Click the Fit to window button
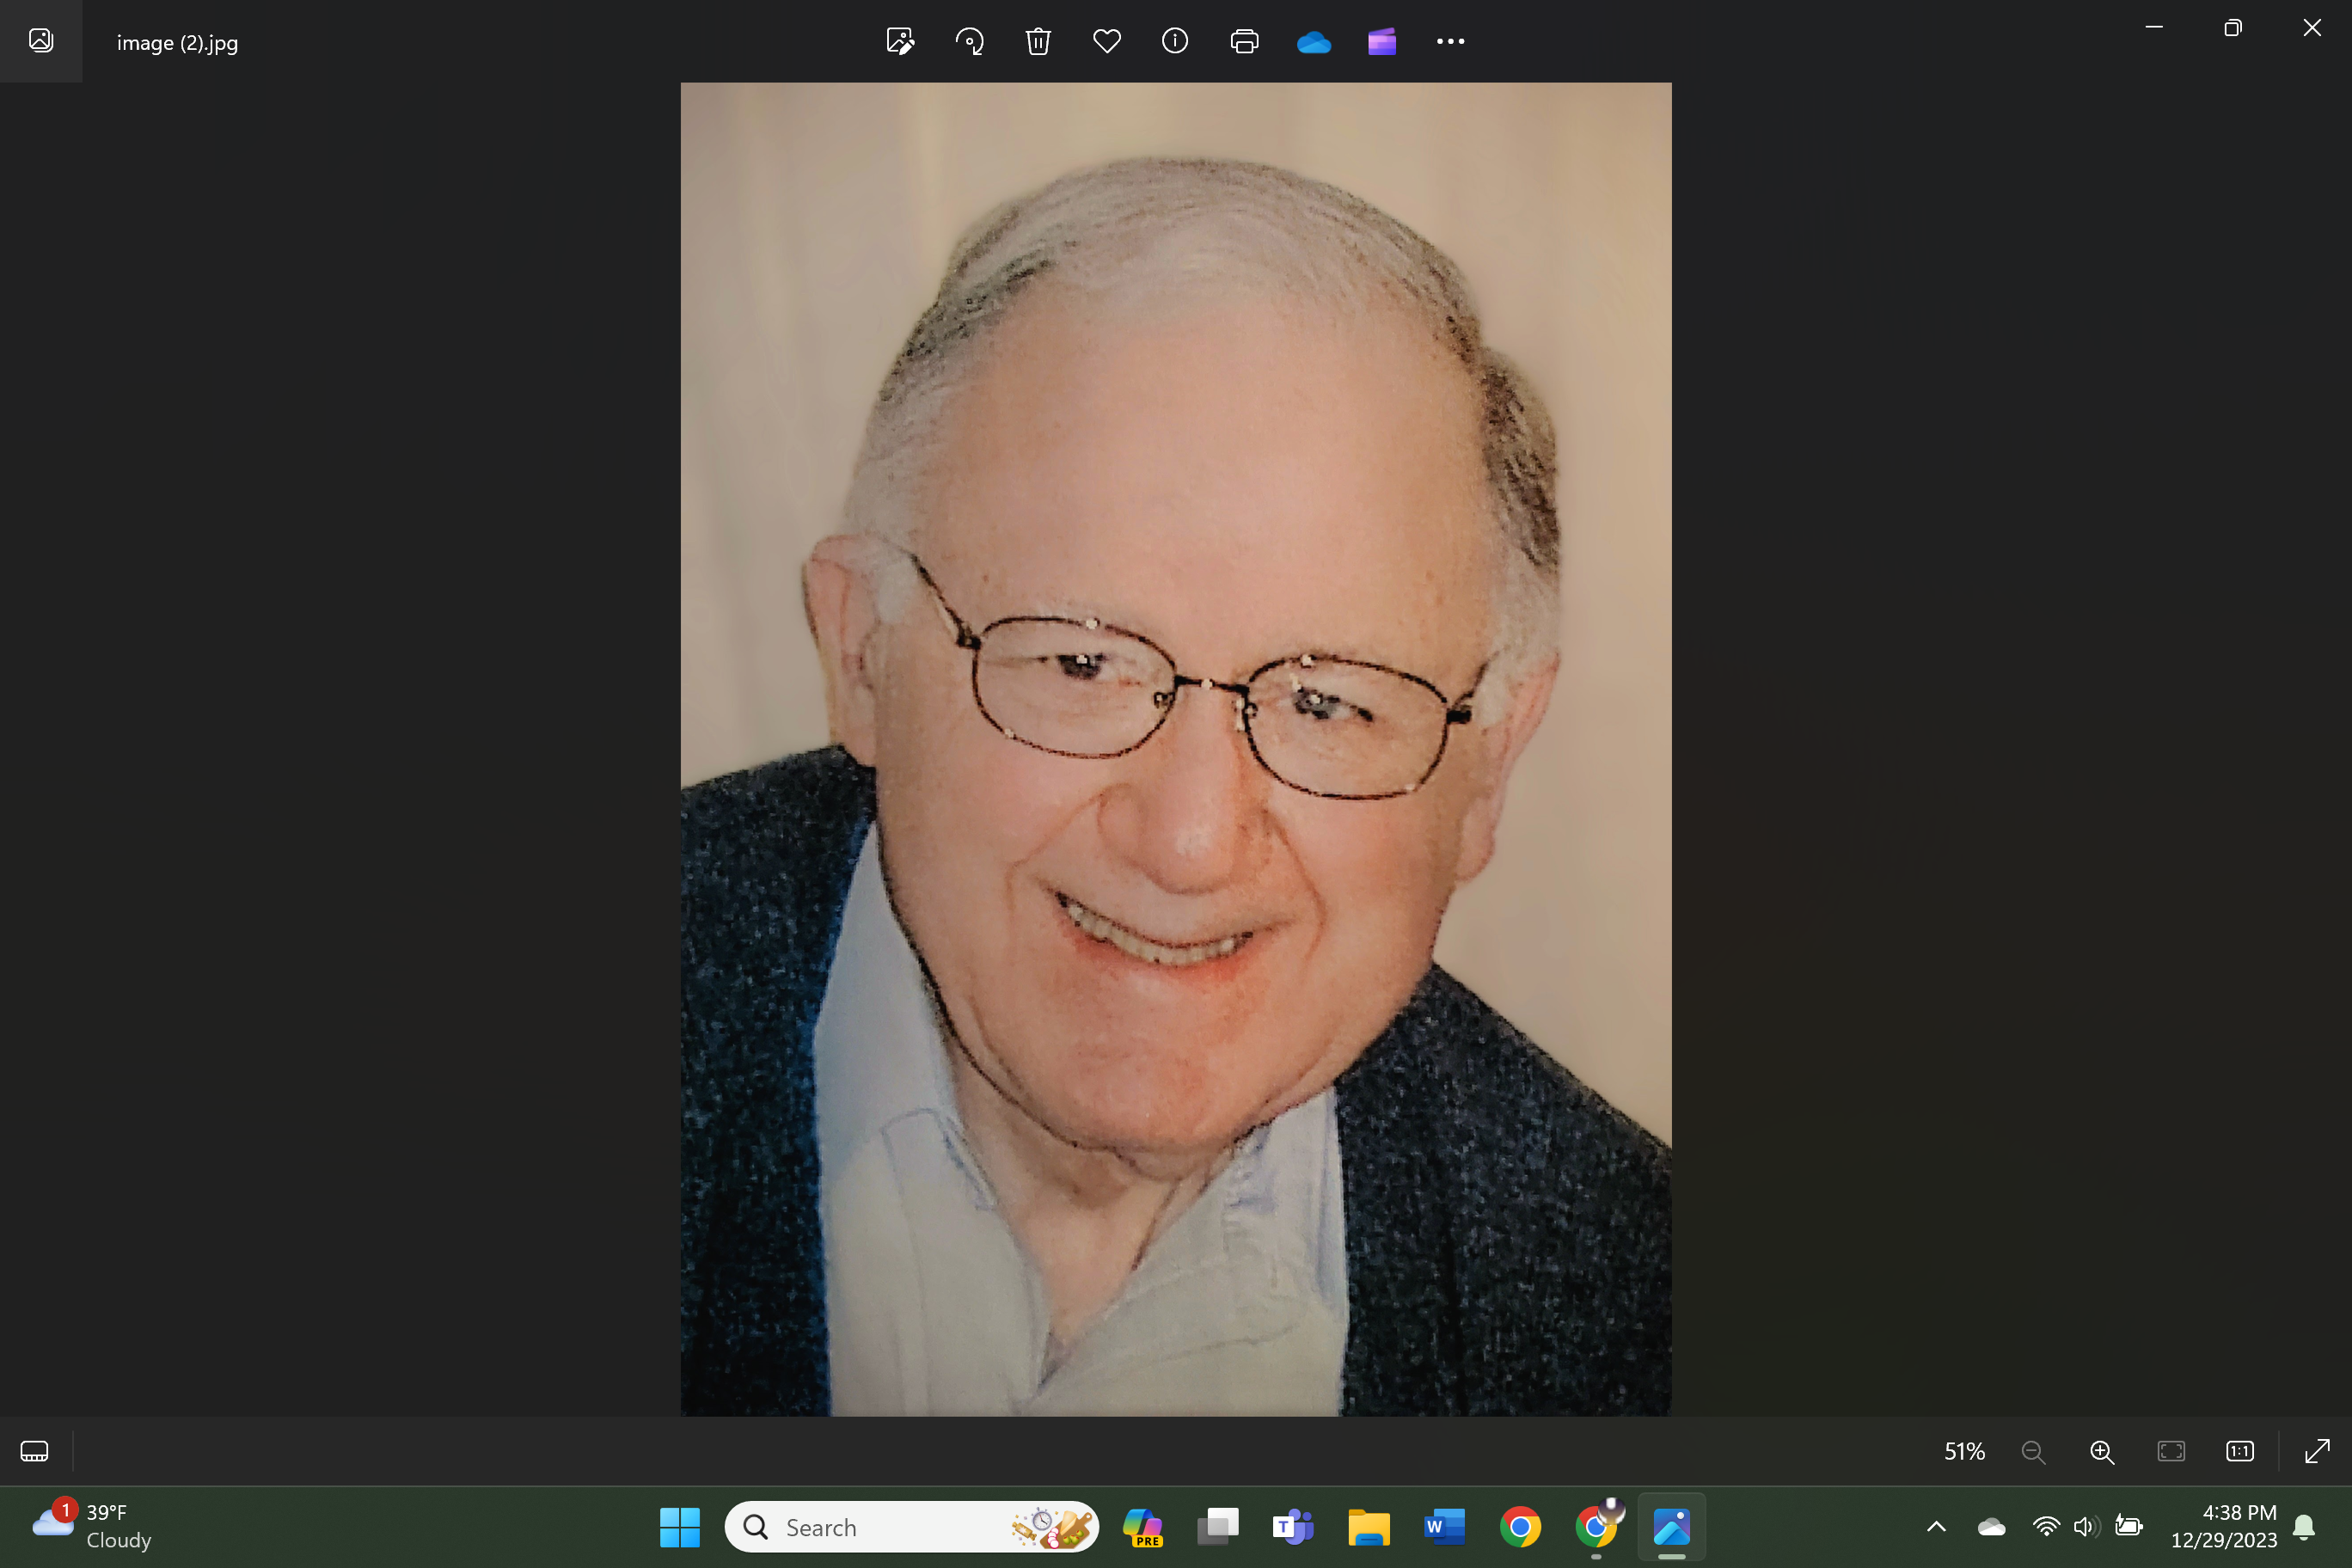Screen dimensions: 2352x1568 click(x=2171, y=1451)
